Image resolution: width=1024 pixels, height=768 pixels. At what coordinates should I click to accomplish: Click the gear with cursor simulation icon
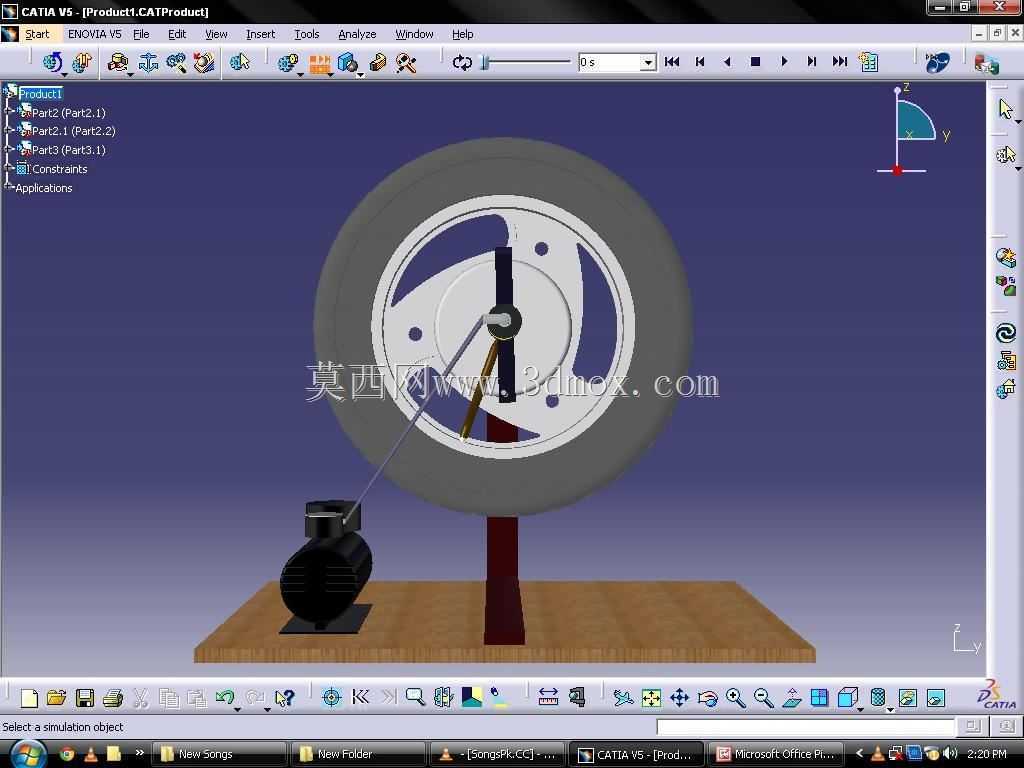(x=239, y=63)
